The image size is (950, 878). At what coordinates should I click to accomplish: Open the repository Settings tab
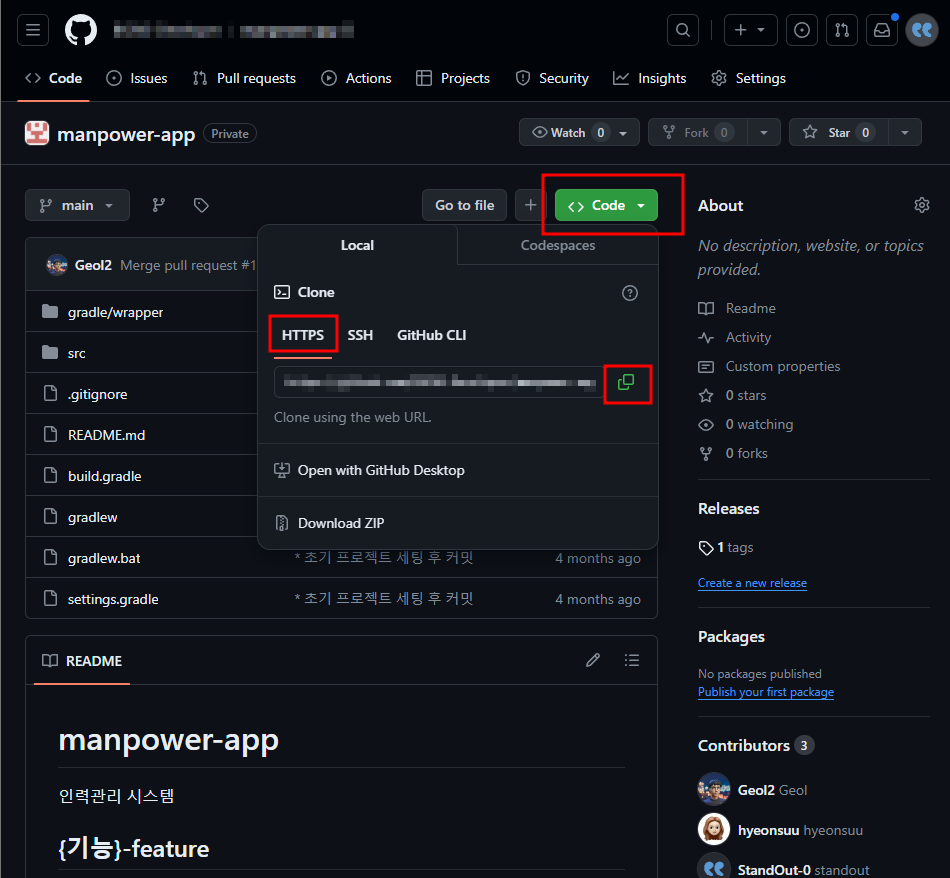tap(748, 78)
